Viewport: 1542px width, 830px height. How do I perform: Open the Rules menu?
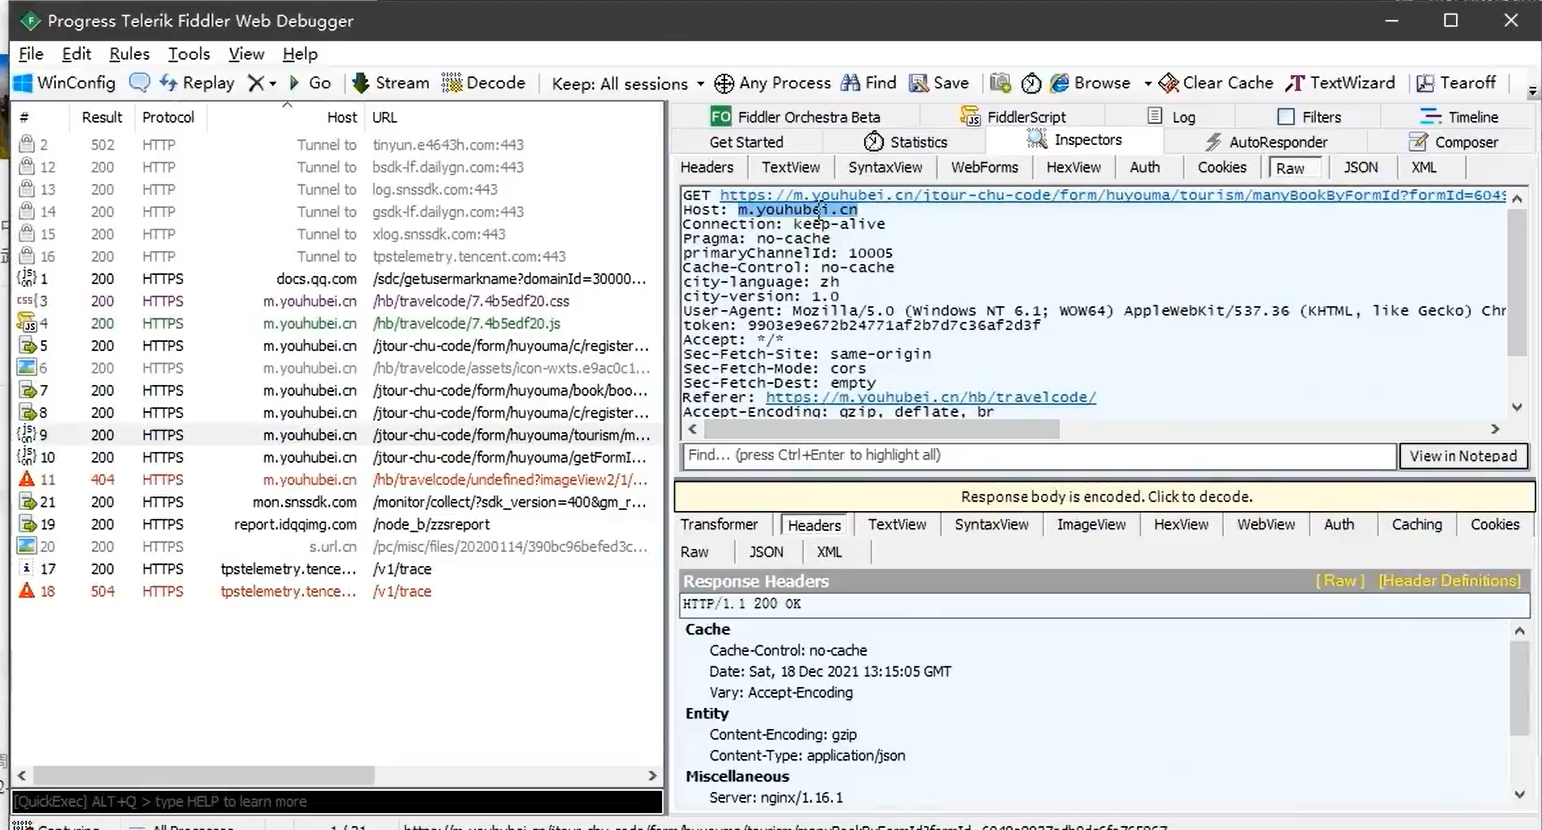129,54
